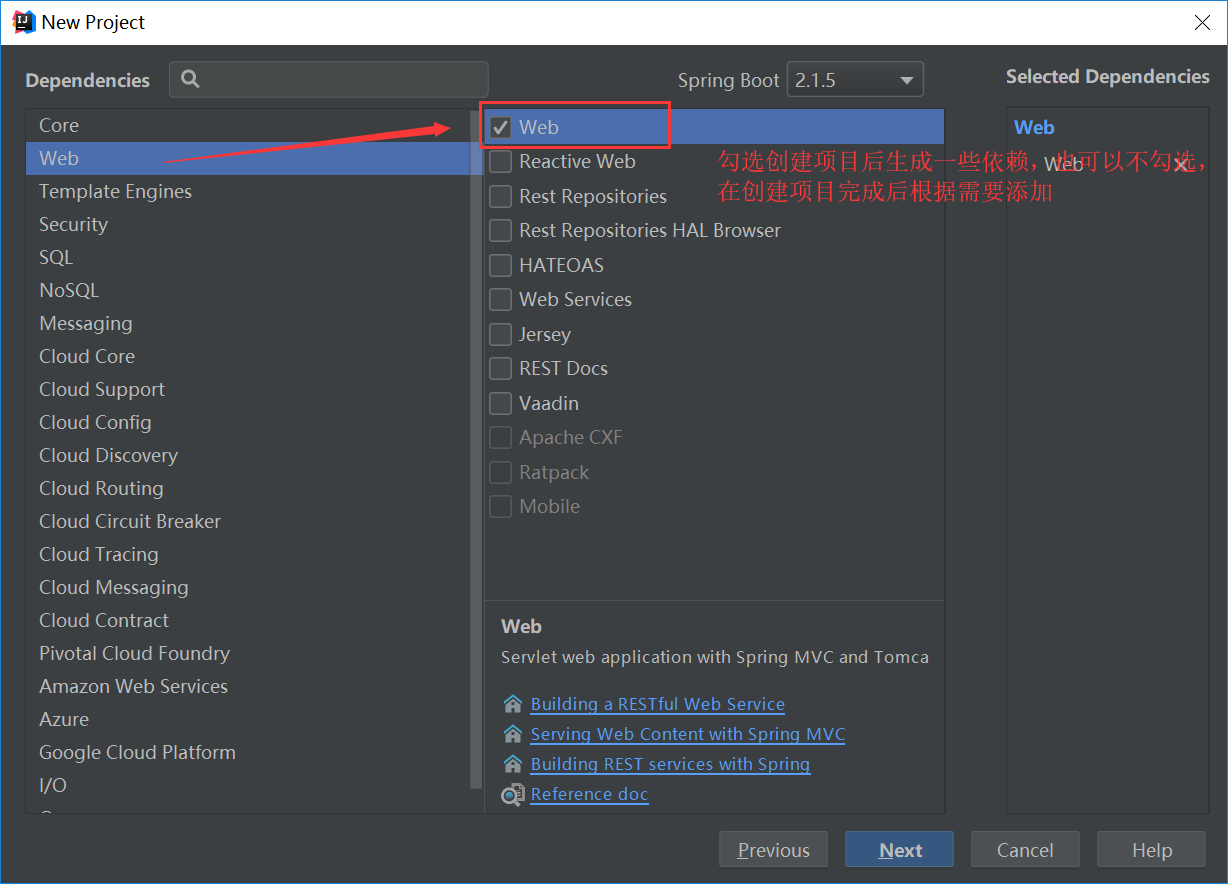Open Cloud Tracing category
Viewport: 1228px width, 884px height.
(248, 554)
